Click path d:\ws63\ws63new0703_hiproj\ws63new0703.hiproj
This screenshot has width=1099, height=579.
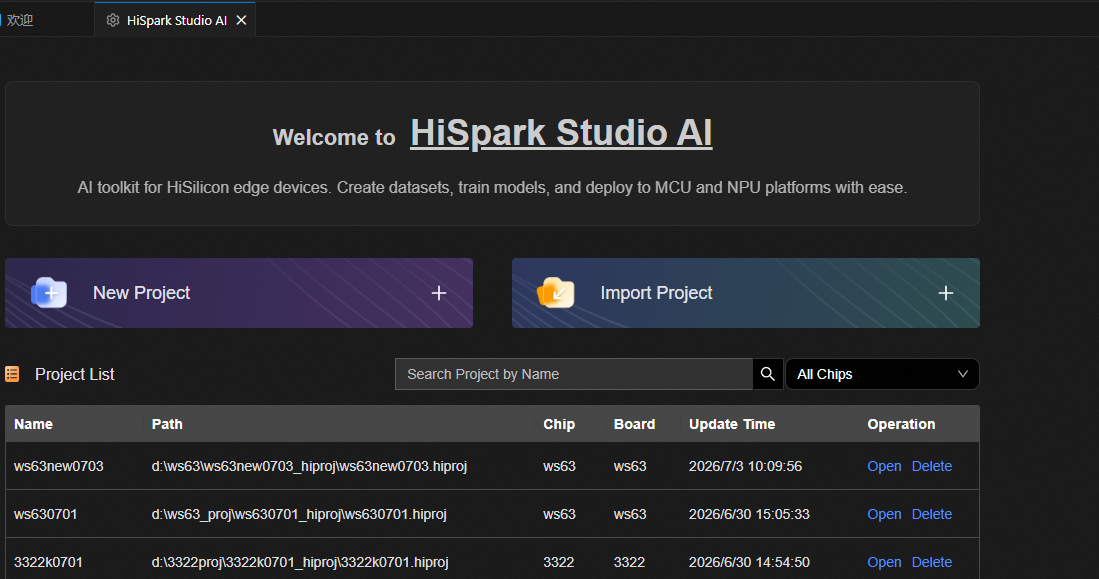click(309, 466)
